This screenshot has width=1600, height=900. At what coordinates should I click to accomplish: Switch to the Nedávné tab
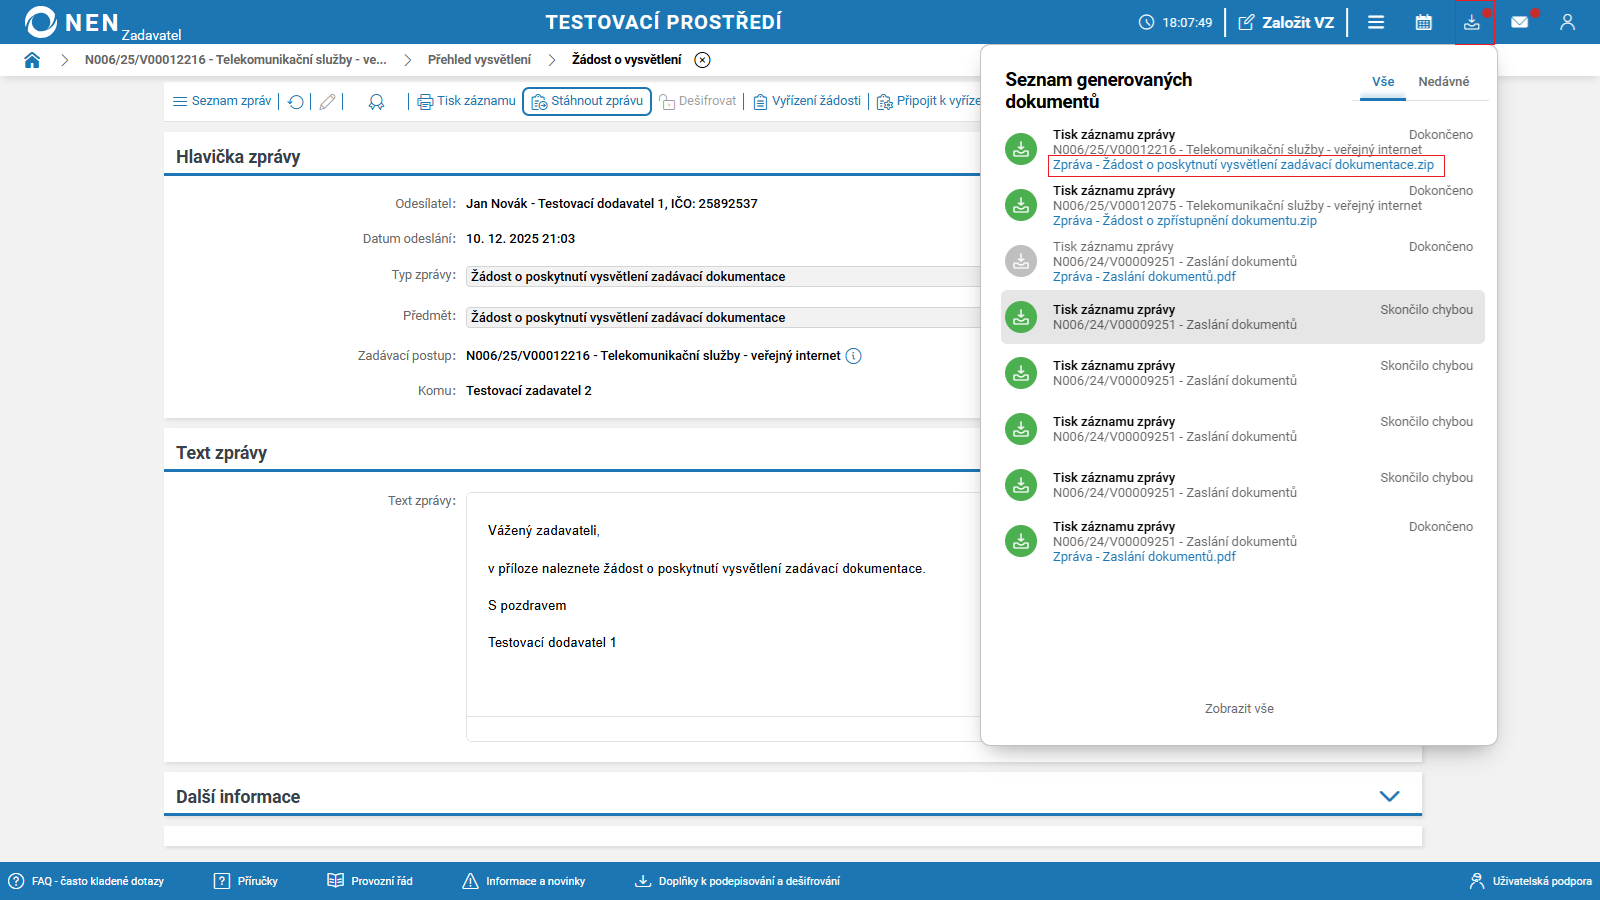[x=1443, y=82]
